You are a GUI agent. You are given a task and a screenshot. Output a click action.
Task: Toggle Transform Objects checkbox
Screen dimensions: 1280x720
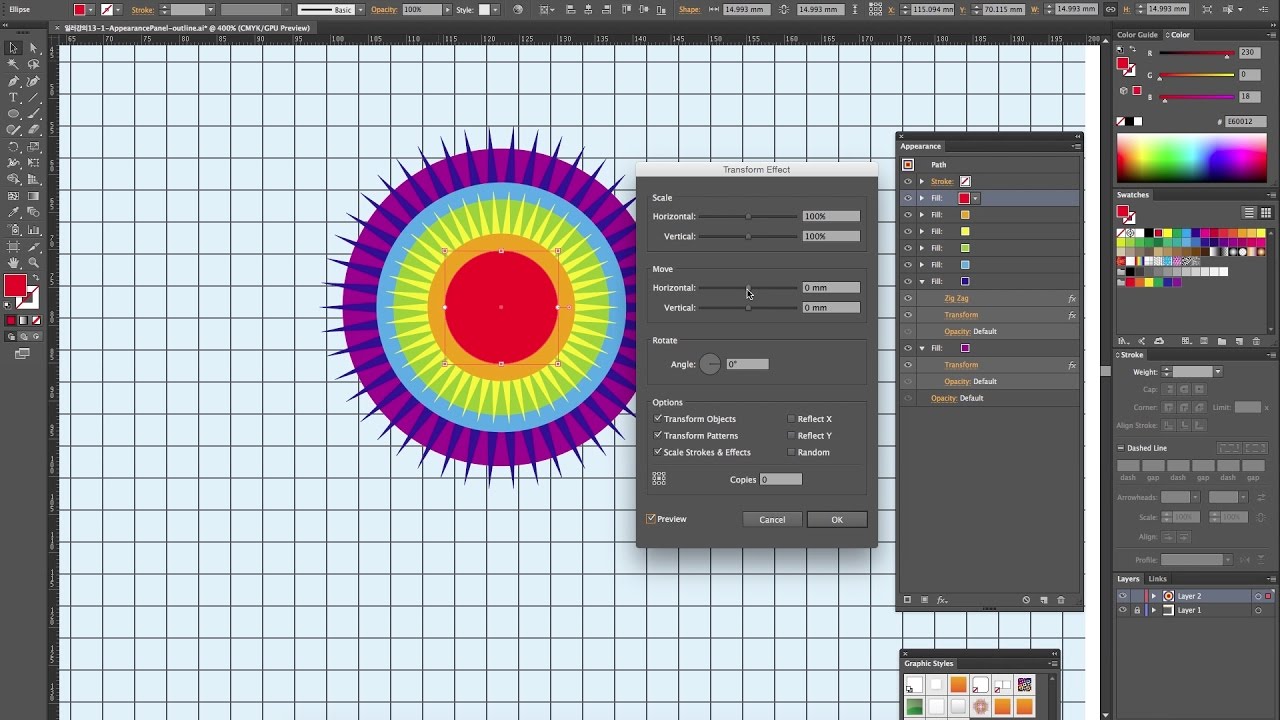point(658,419)
